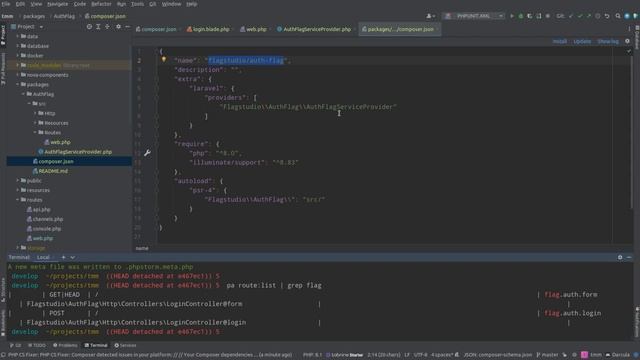Screen dimensions: 640x360
Task: Open terminal tabs dropdown arrow
Action: [x=73, y=257]
